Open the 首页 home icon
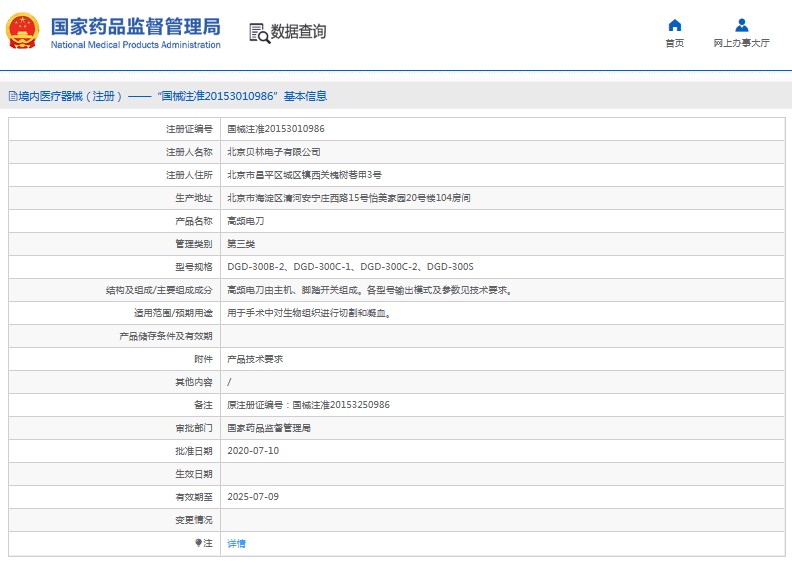The width and height of the screenshot is (792, 563). pyautogui.click(x=675, y=25)
